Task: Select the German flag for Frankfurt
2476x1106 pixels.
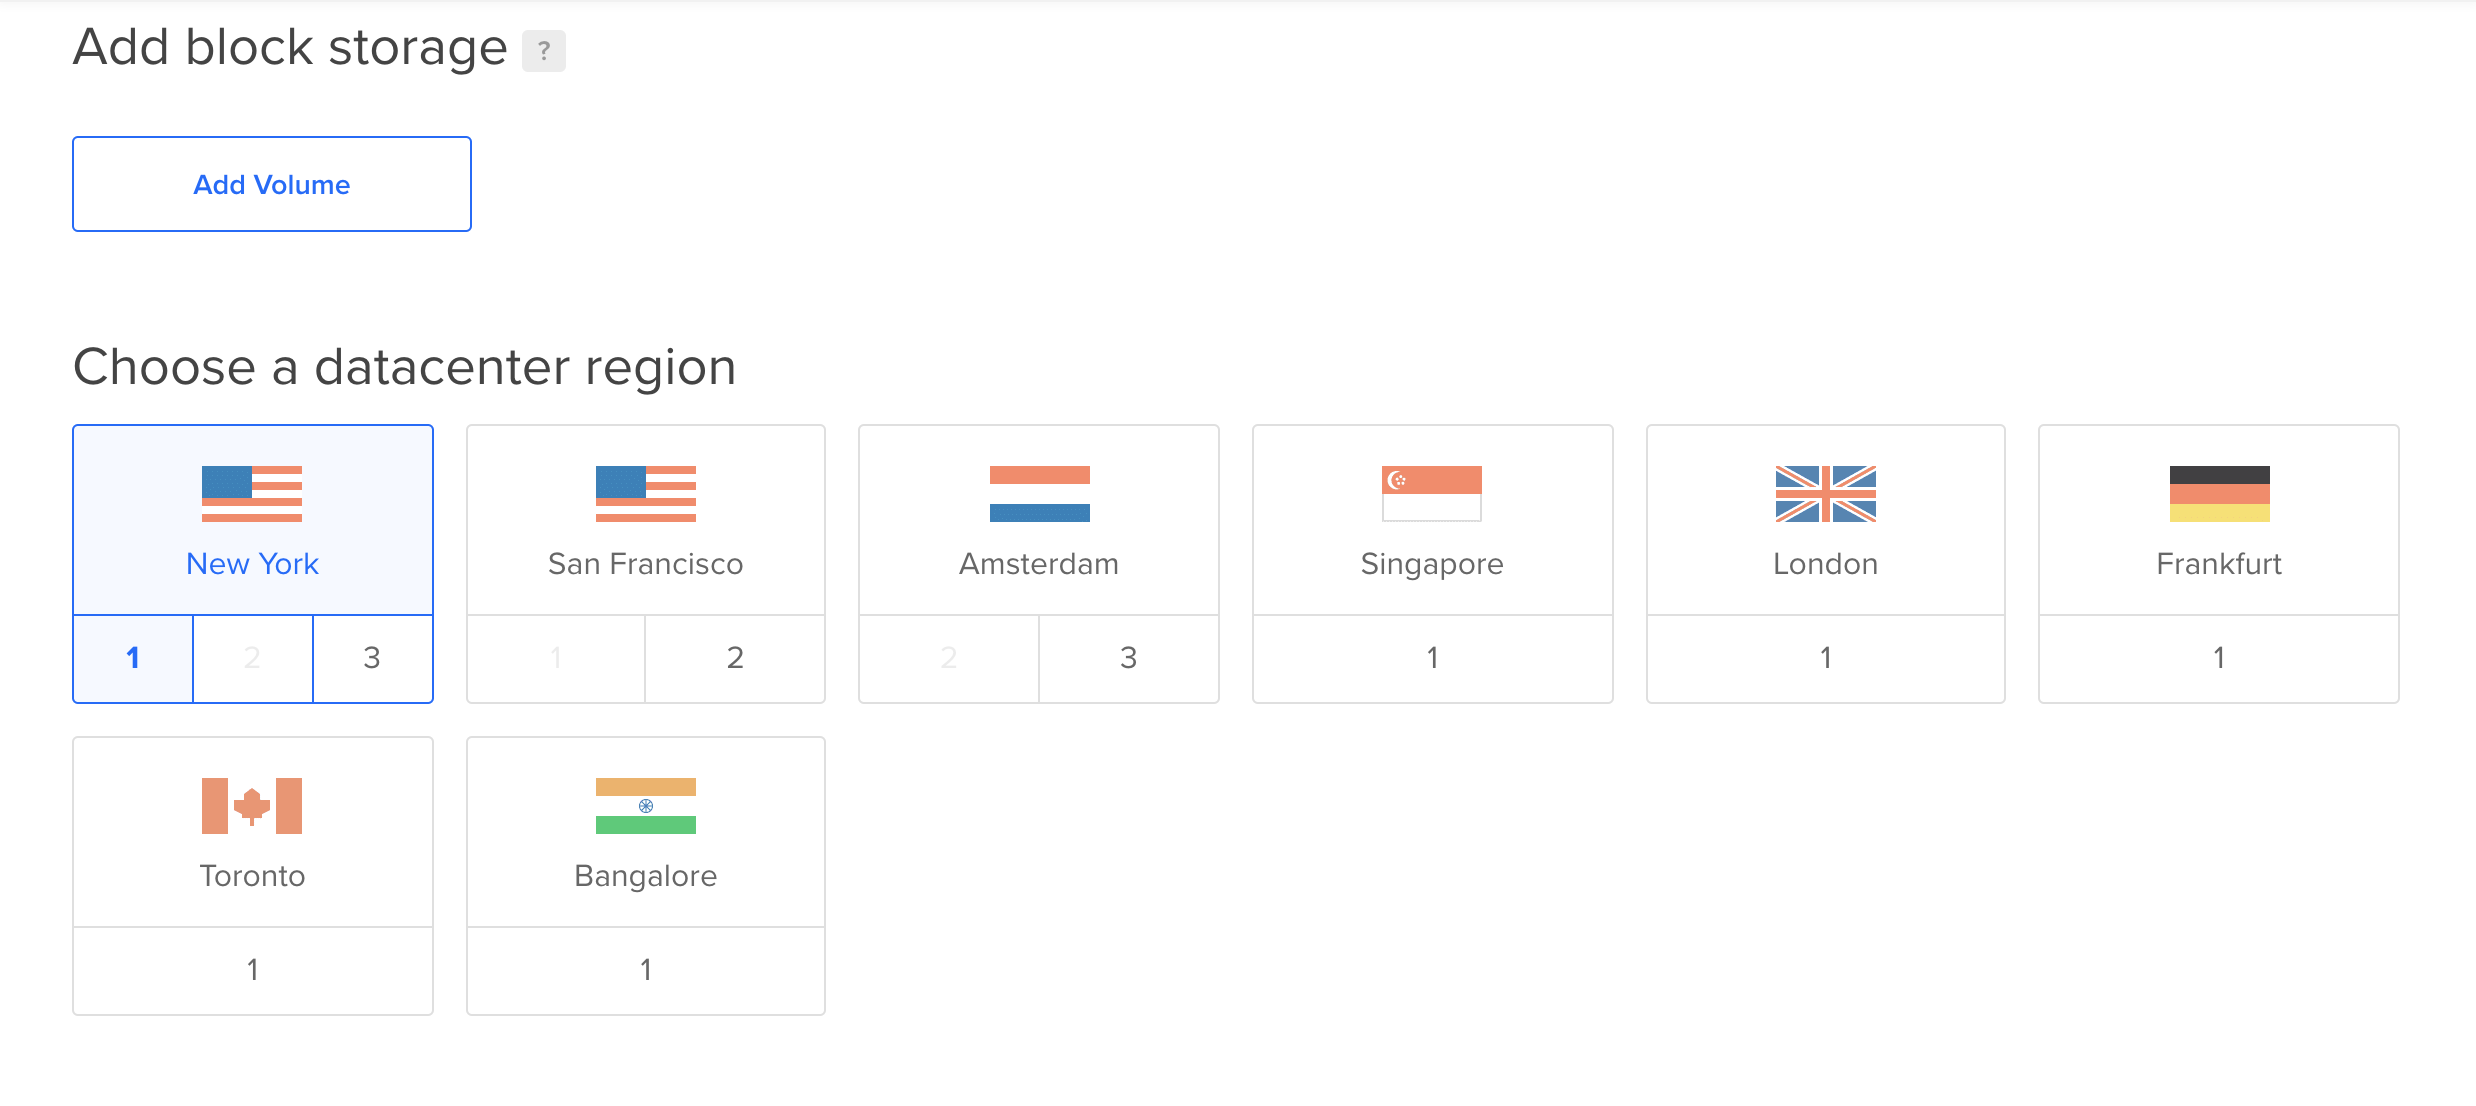Action: click(x=2219, y=494)
